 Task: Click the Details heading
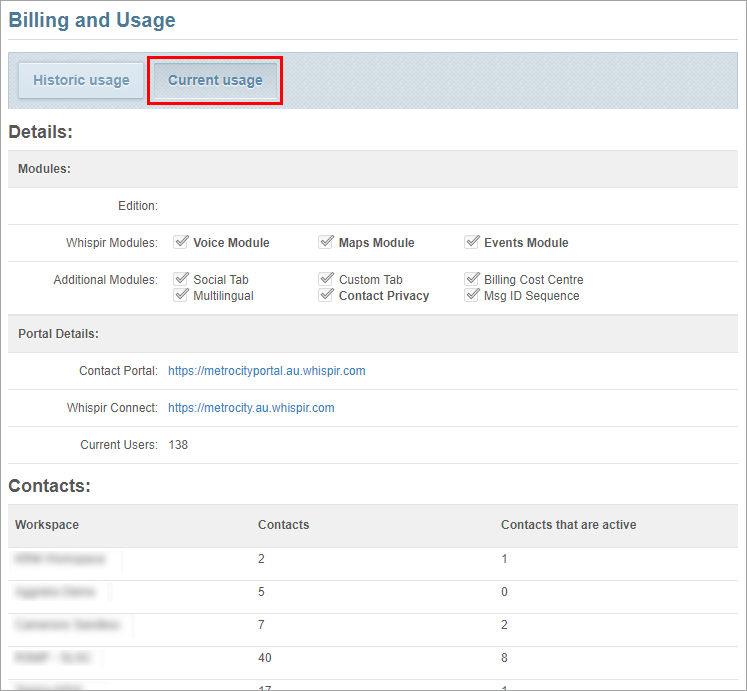[40, 132]
